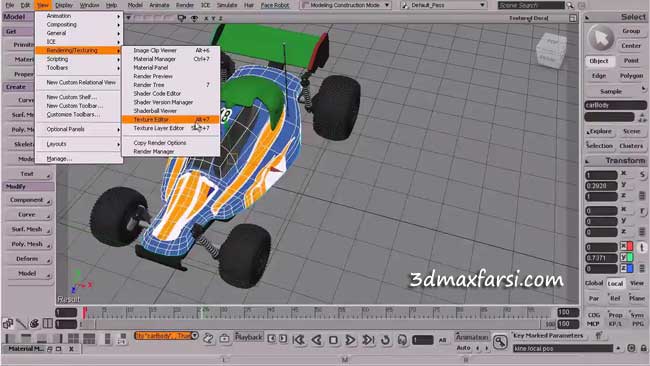The width and height of the screenshot is (650, 366).
Task: Play the animation backward
Action: [317, 340]
